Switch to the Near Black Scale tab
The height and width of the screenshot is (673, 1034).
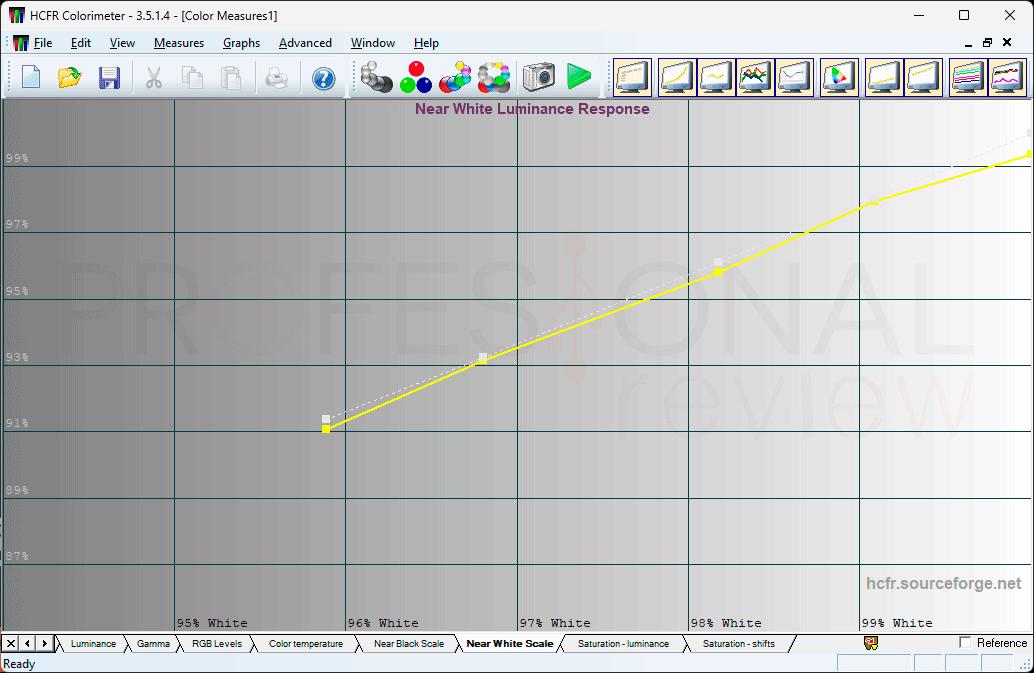point(409,644)
